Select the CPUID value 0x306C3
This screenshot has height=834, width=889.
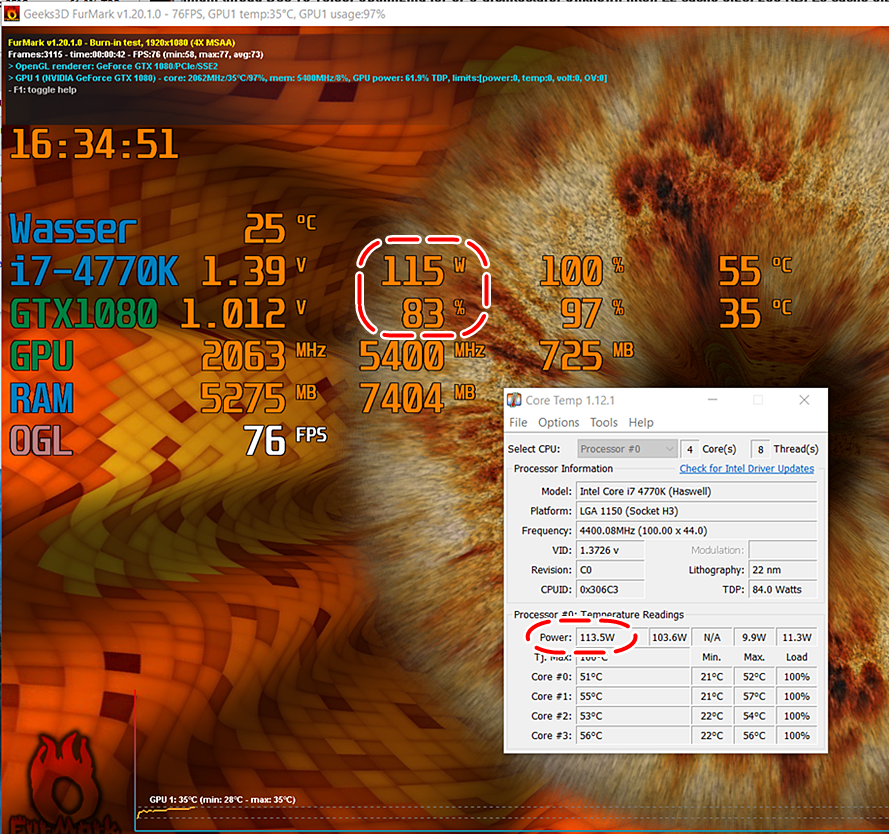[610, 590]
